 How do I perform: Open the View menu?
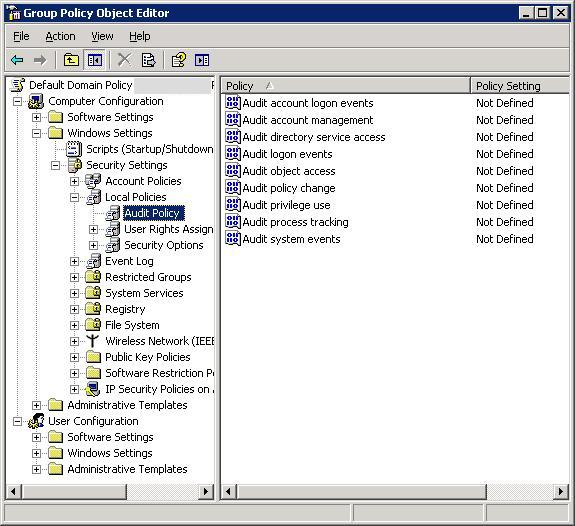(x=102, y=36)
